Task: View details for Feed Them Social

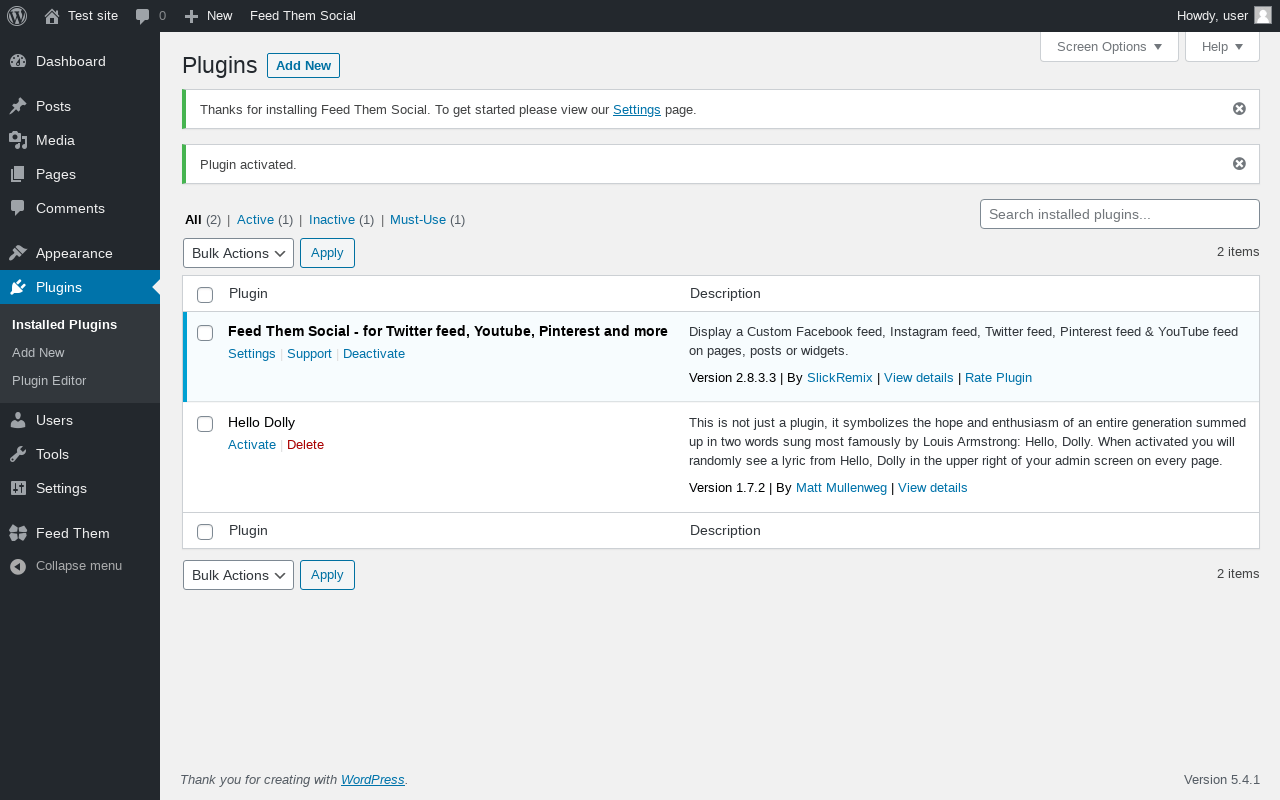Action: 919,378
